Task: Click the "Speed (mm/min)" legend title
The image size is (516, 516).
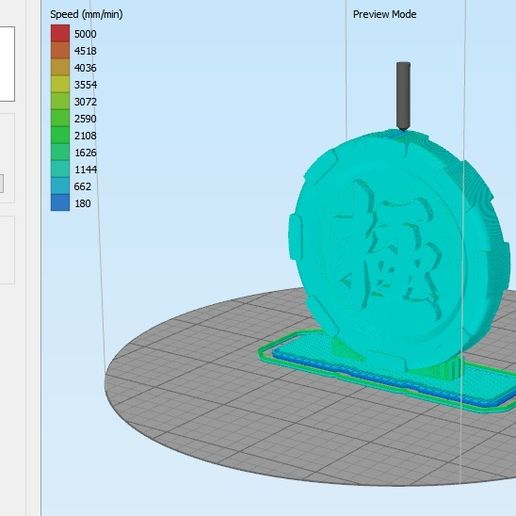Action: 86,14
